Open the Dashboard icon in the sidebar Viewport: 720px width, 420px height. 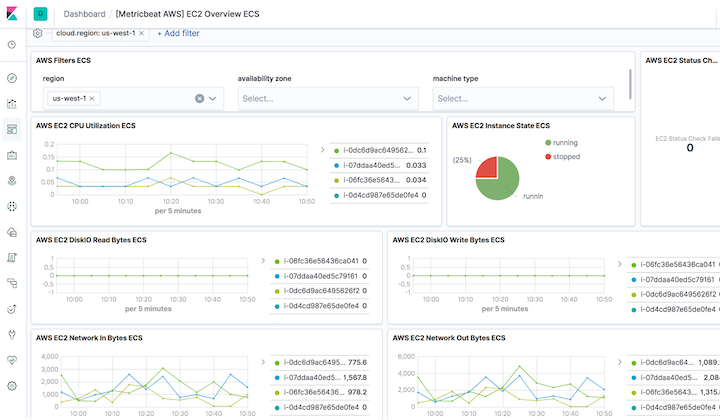(x=12, y=129)
